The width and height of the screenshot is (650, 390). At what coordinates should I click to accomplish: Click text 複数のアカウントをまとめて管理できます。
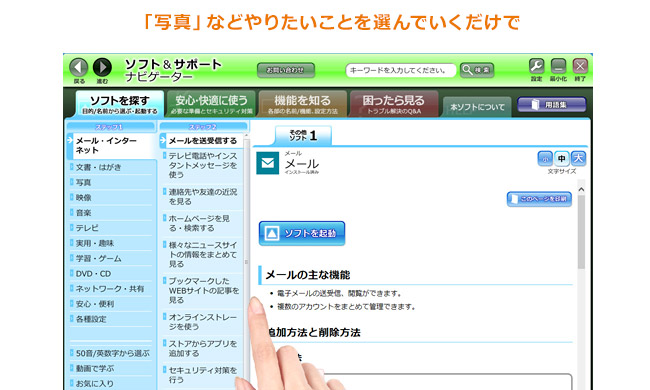tap(346, 307)
